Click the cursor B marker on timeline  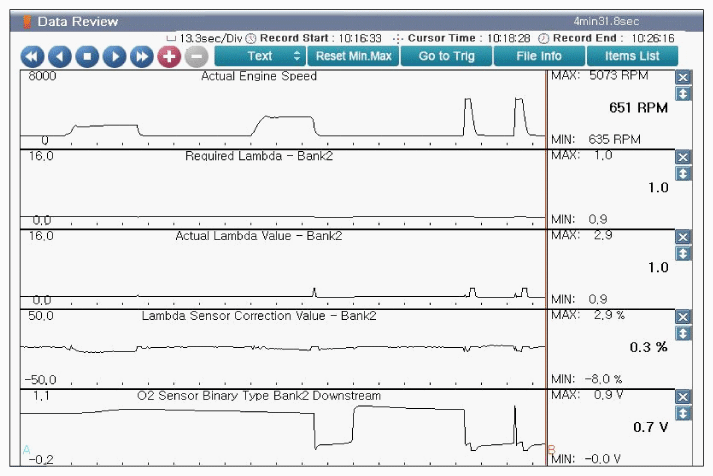(550, 450)
